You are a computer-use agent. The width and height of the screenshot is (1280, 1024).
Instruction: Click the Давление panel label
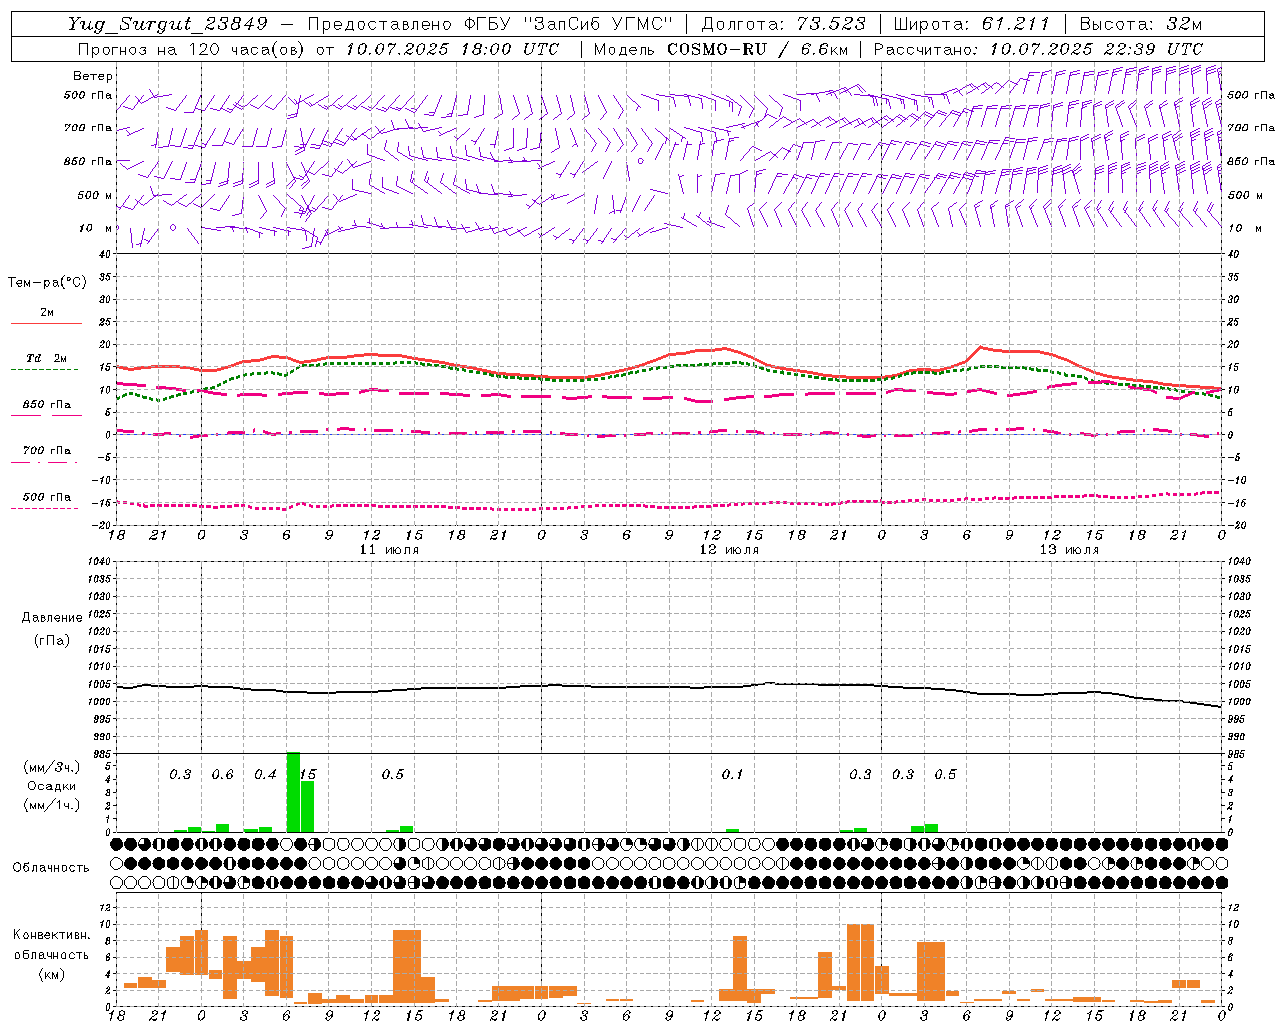click(x=52, y=618)
